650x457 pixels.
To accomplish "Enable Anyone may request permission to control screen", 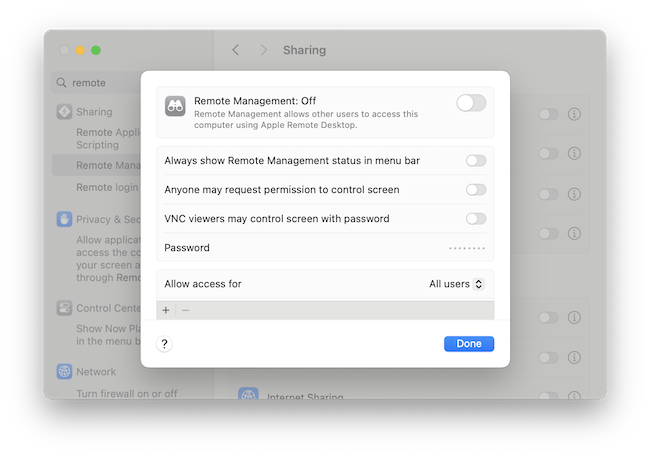I will tap(476, 189).
